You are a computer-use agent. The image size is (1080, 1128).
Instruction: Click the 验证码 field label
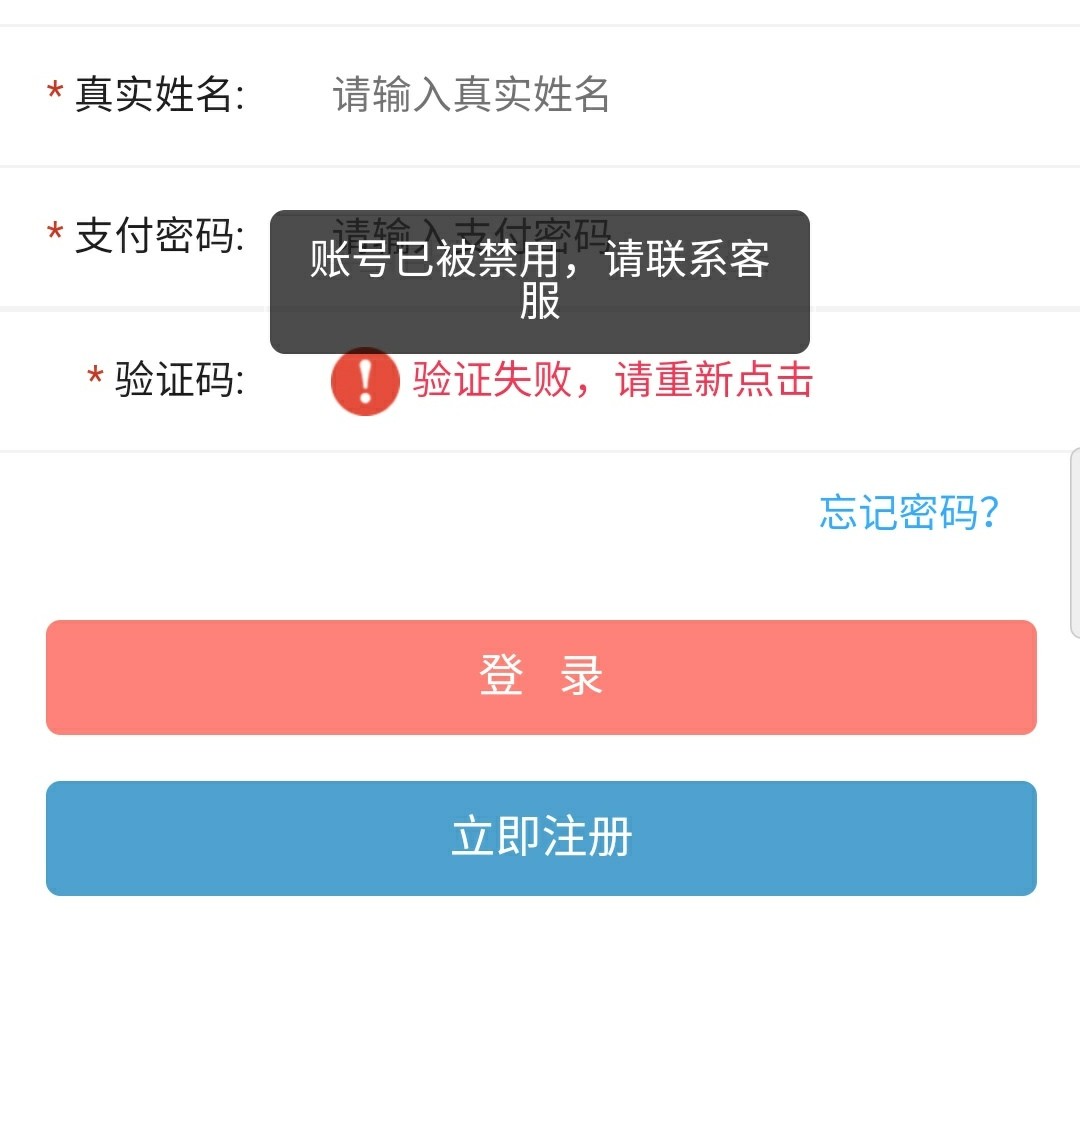pos(180,380)
